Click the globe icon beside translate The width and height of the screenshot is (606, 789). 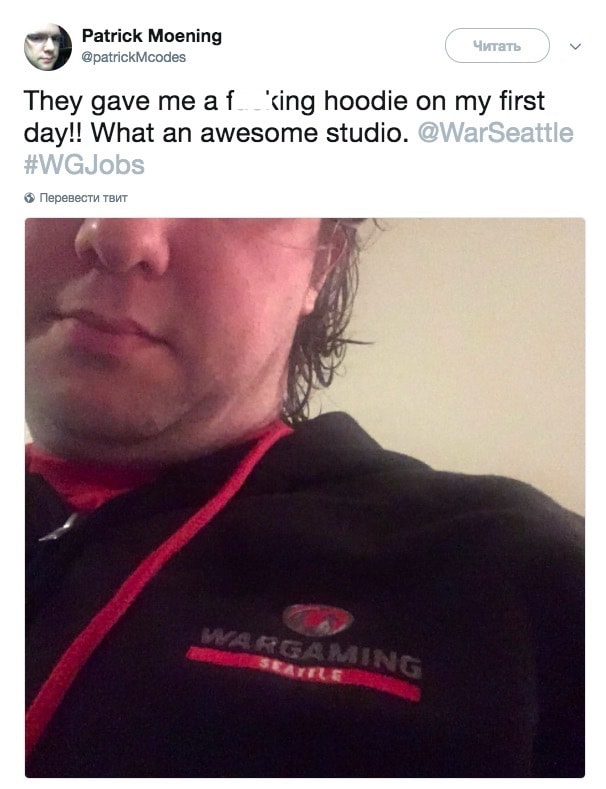pyautogui.click(x=29, y=198)
